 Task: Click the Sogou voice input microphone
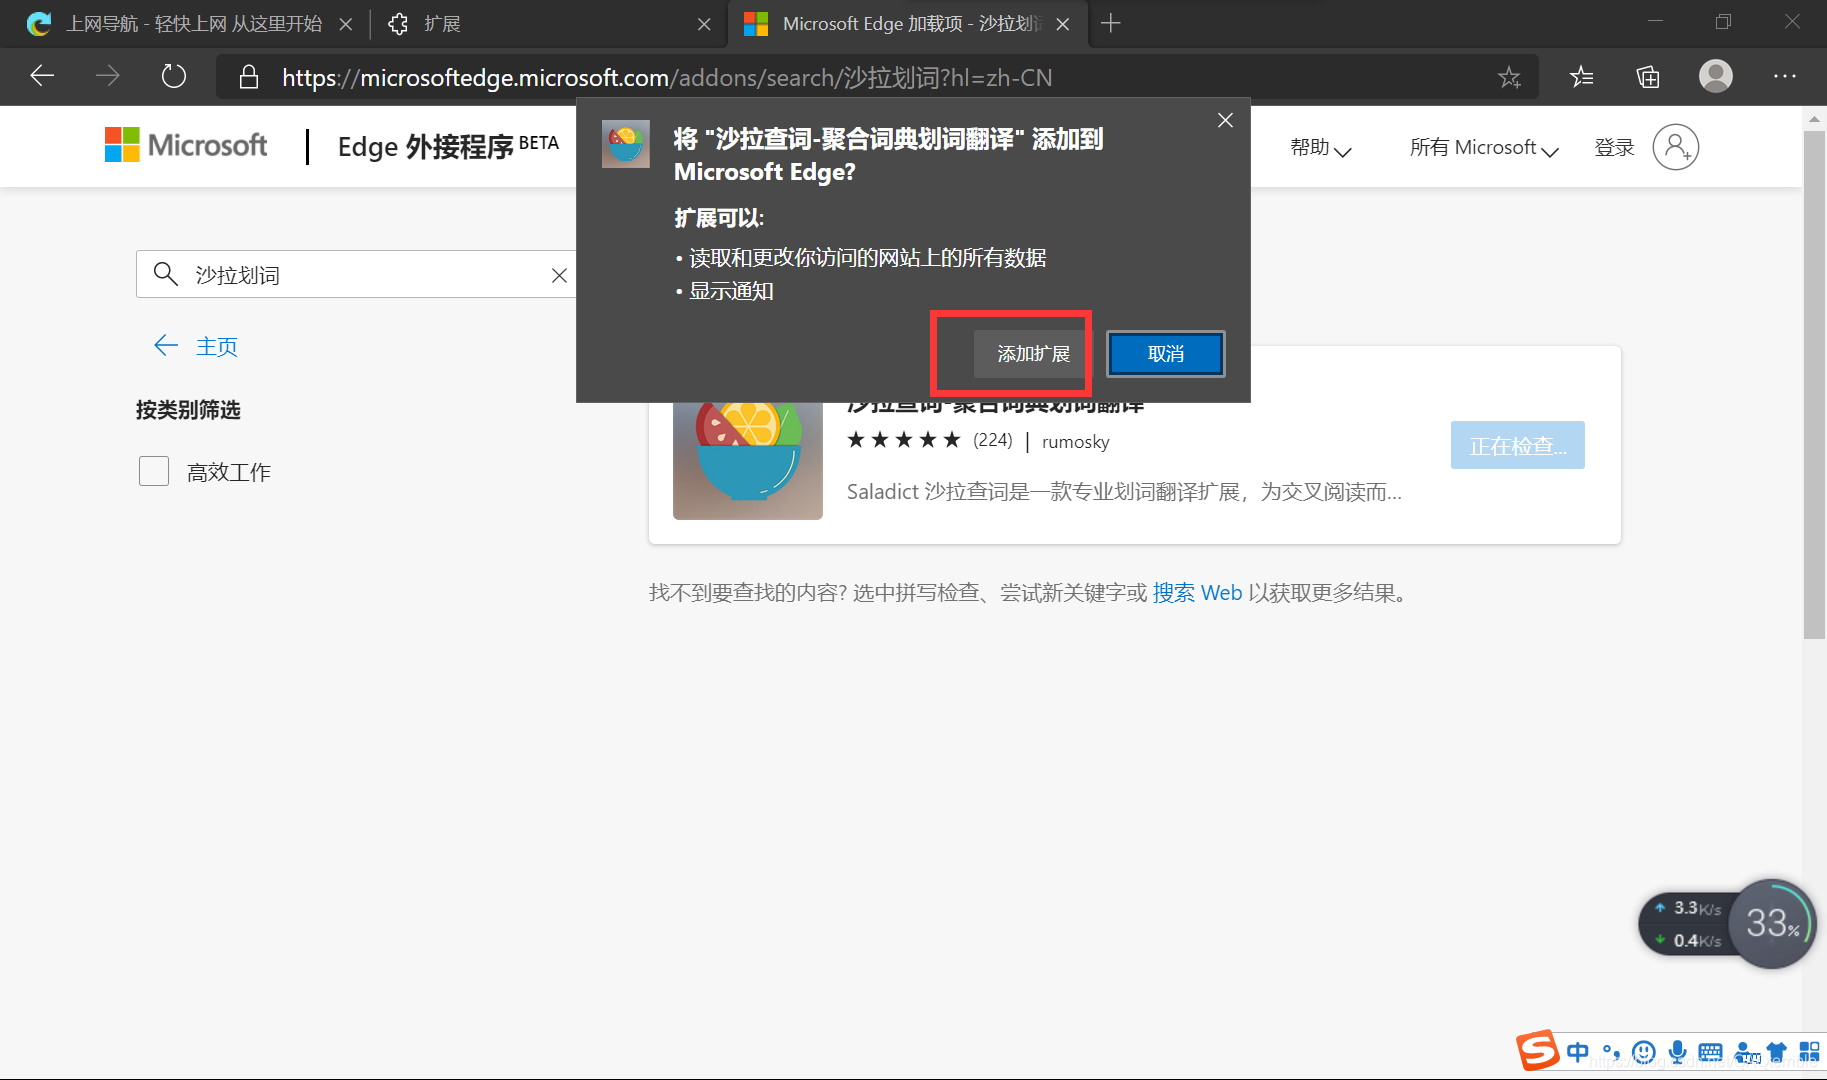1677,1052
